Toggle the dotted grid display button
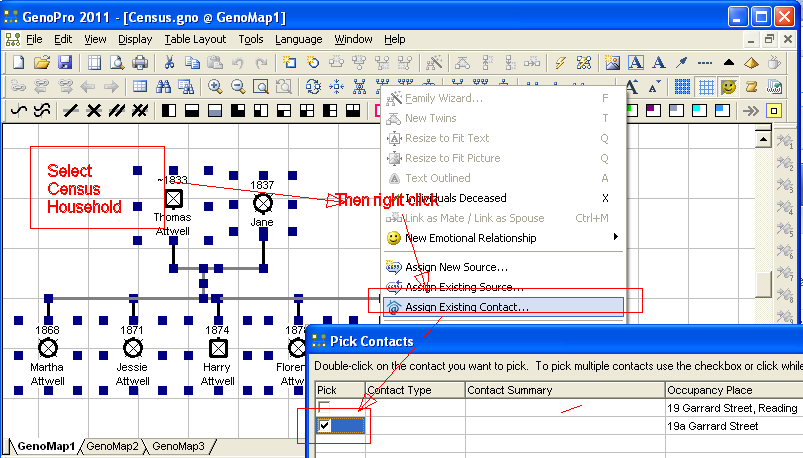This screenshot has height=458, width=803. (x=682, y=86)
